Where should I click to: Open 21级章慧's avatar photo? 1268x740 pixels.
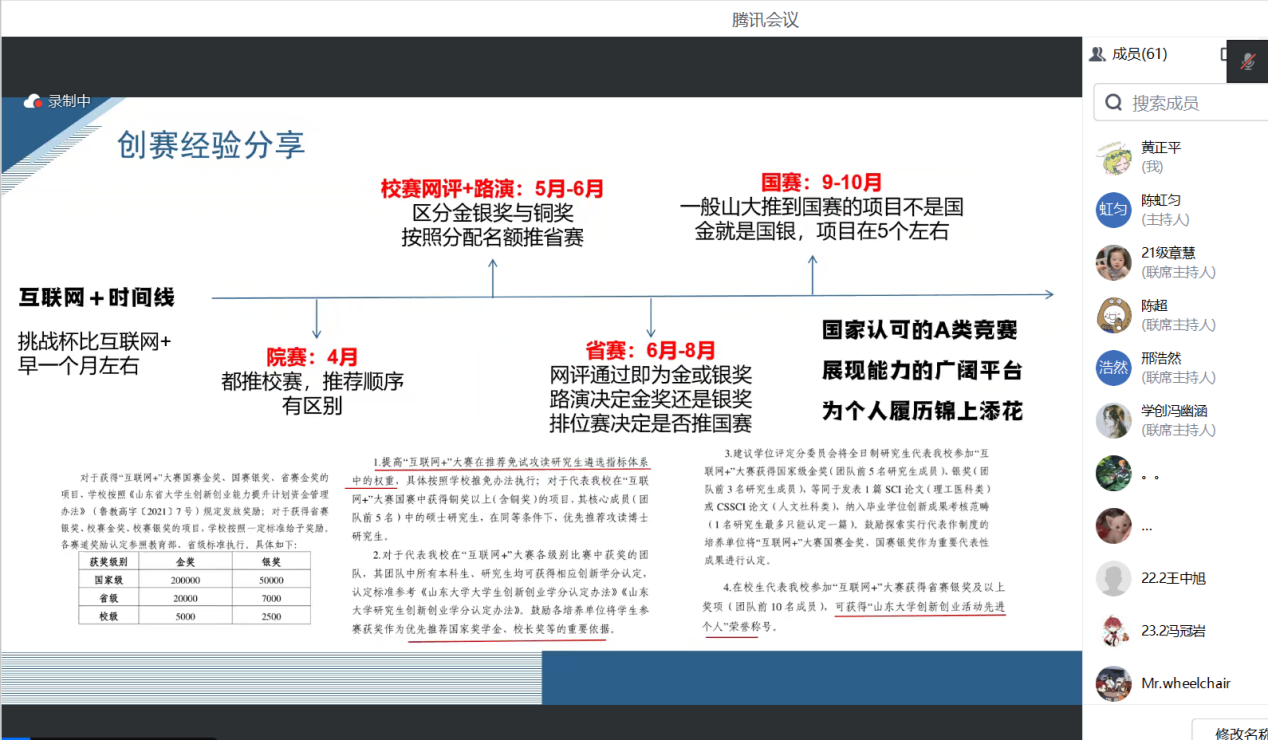[x=1113, y=262]
